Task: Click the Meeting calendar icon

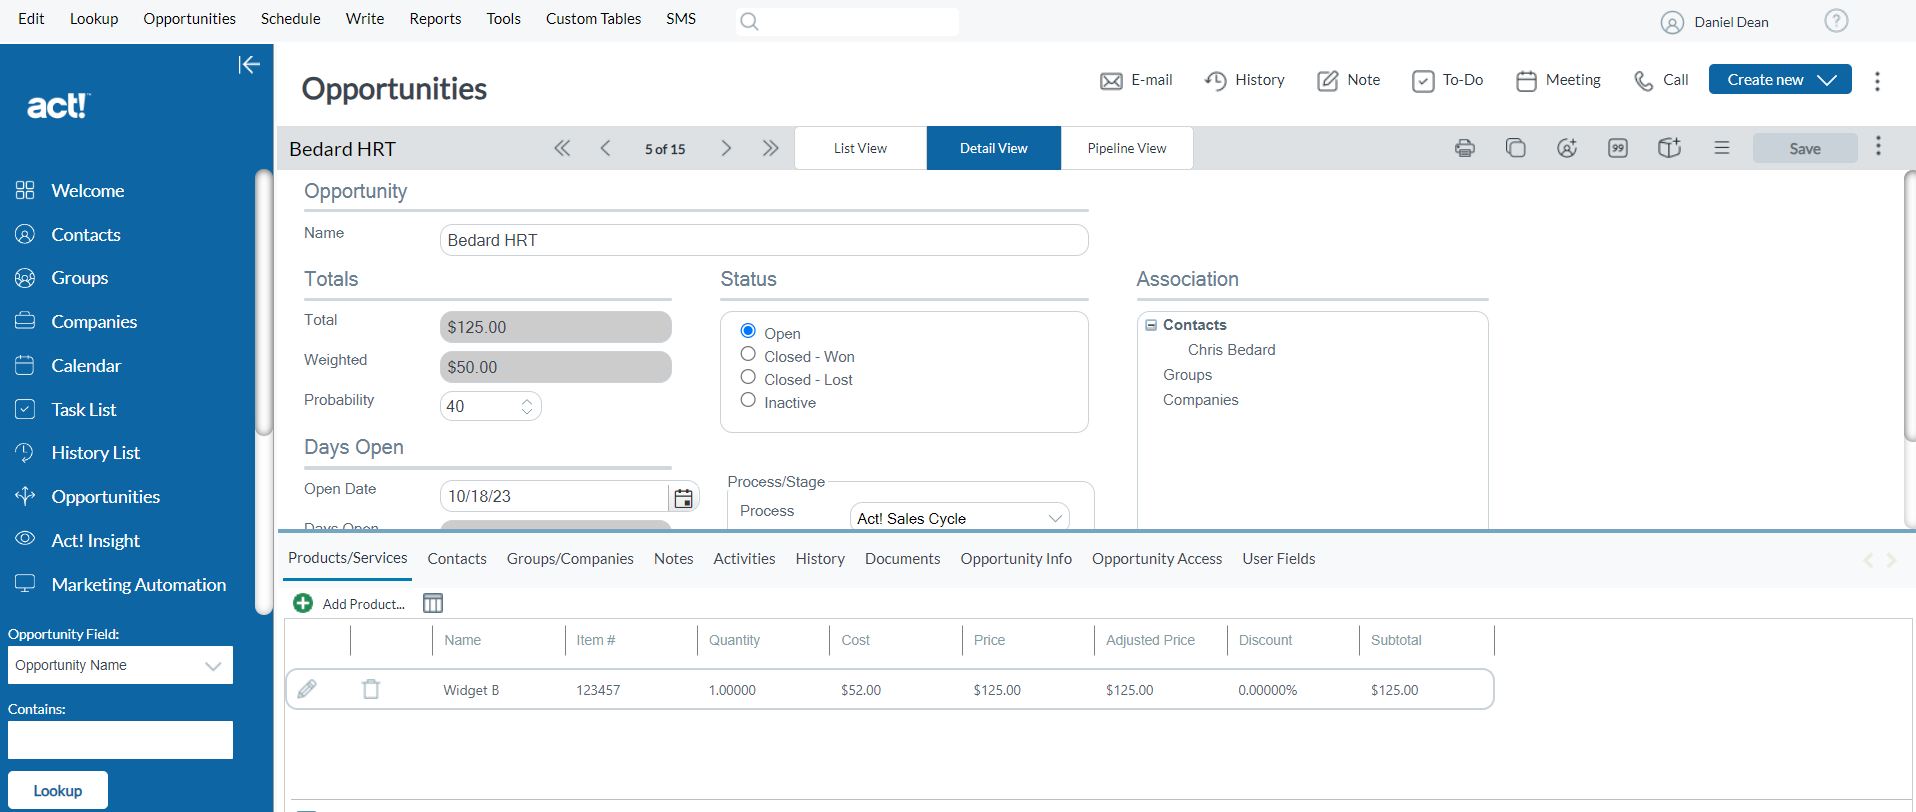Action: 1526,81
